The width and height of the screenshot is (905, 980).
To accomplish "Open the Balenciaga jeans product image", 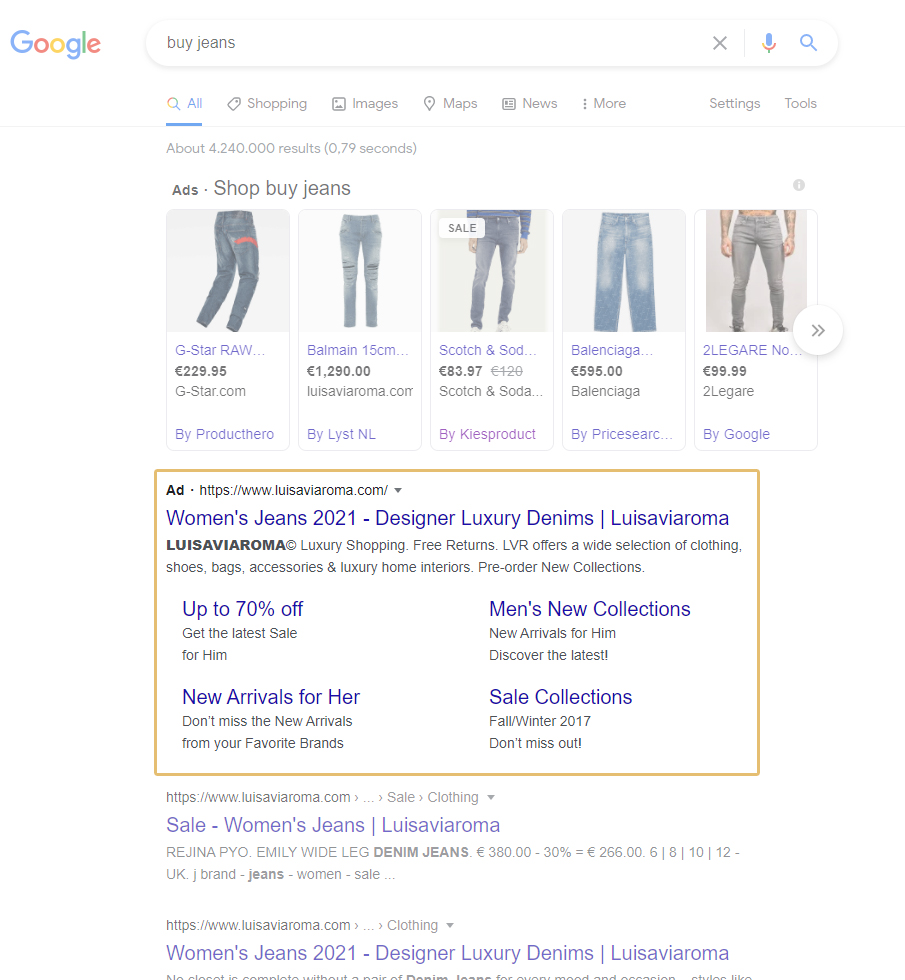I will pos(624,271).
